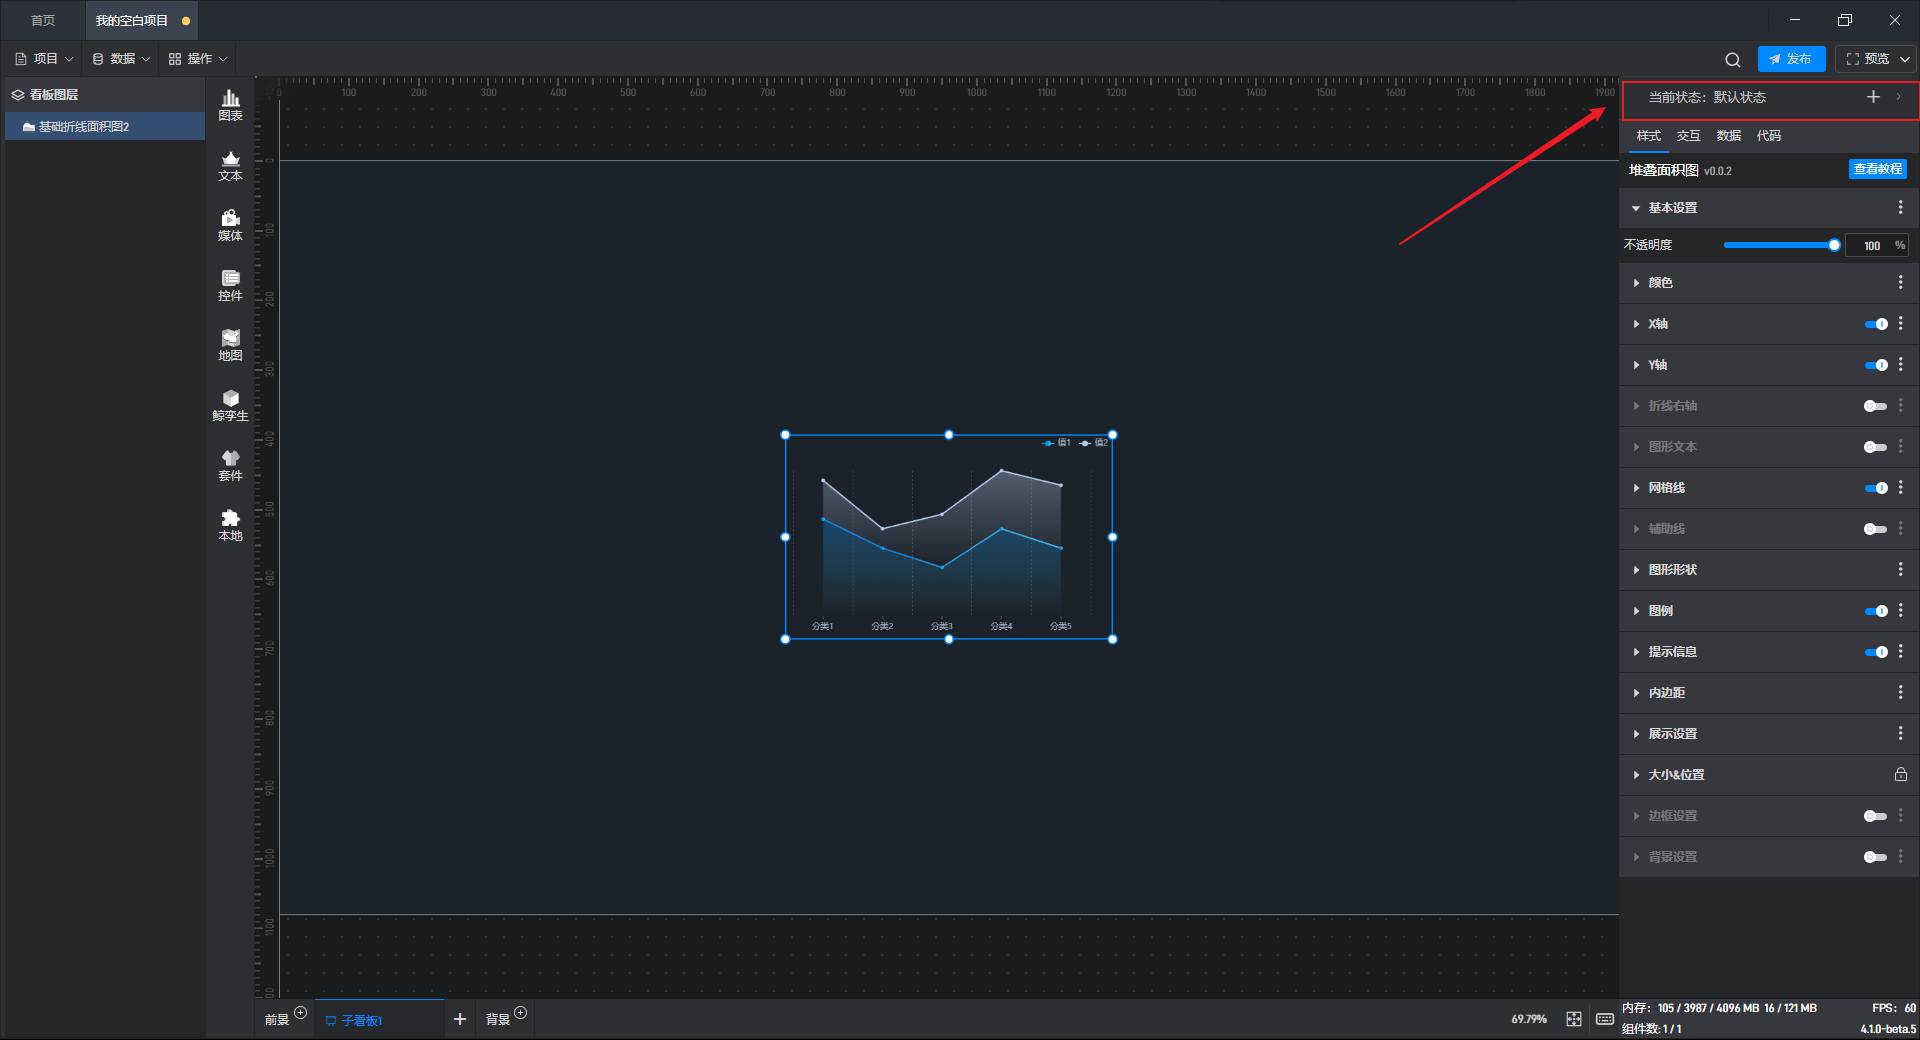Open the 控件 controls panel

230,285
